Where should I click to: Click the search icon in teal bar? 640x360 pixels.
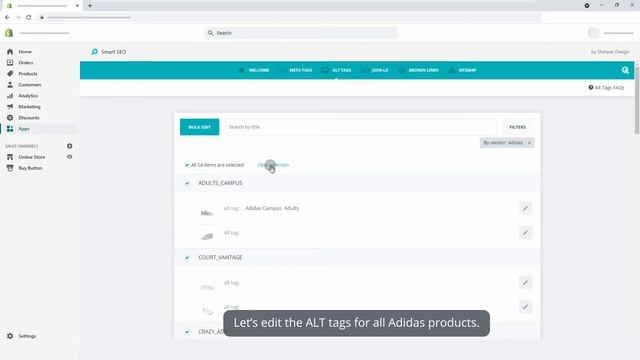(625, 70)
